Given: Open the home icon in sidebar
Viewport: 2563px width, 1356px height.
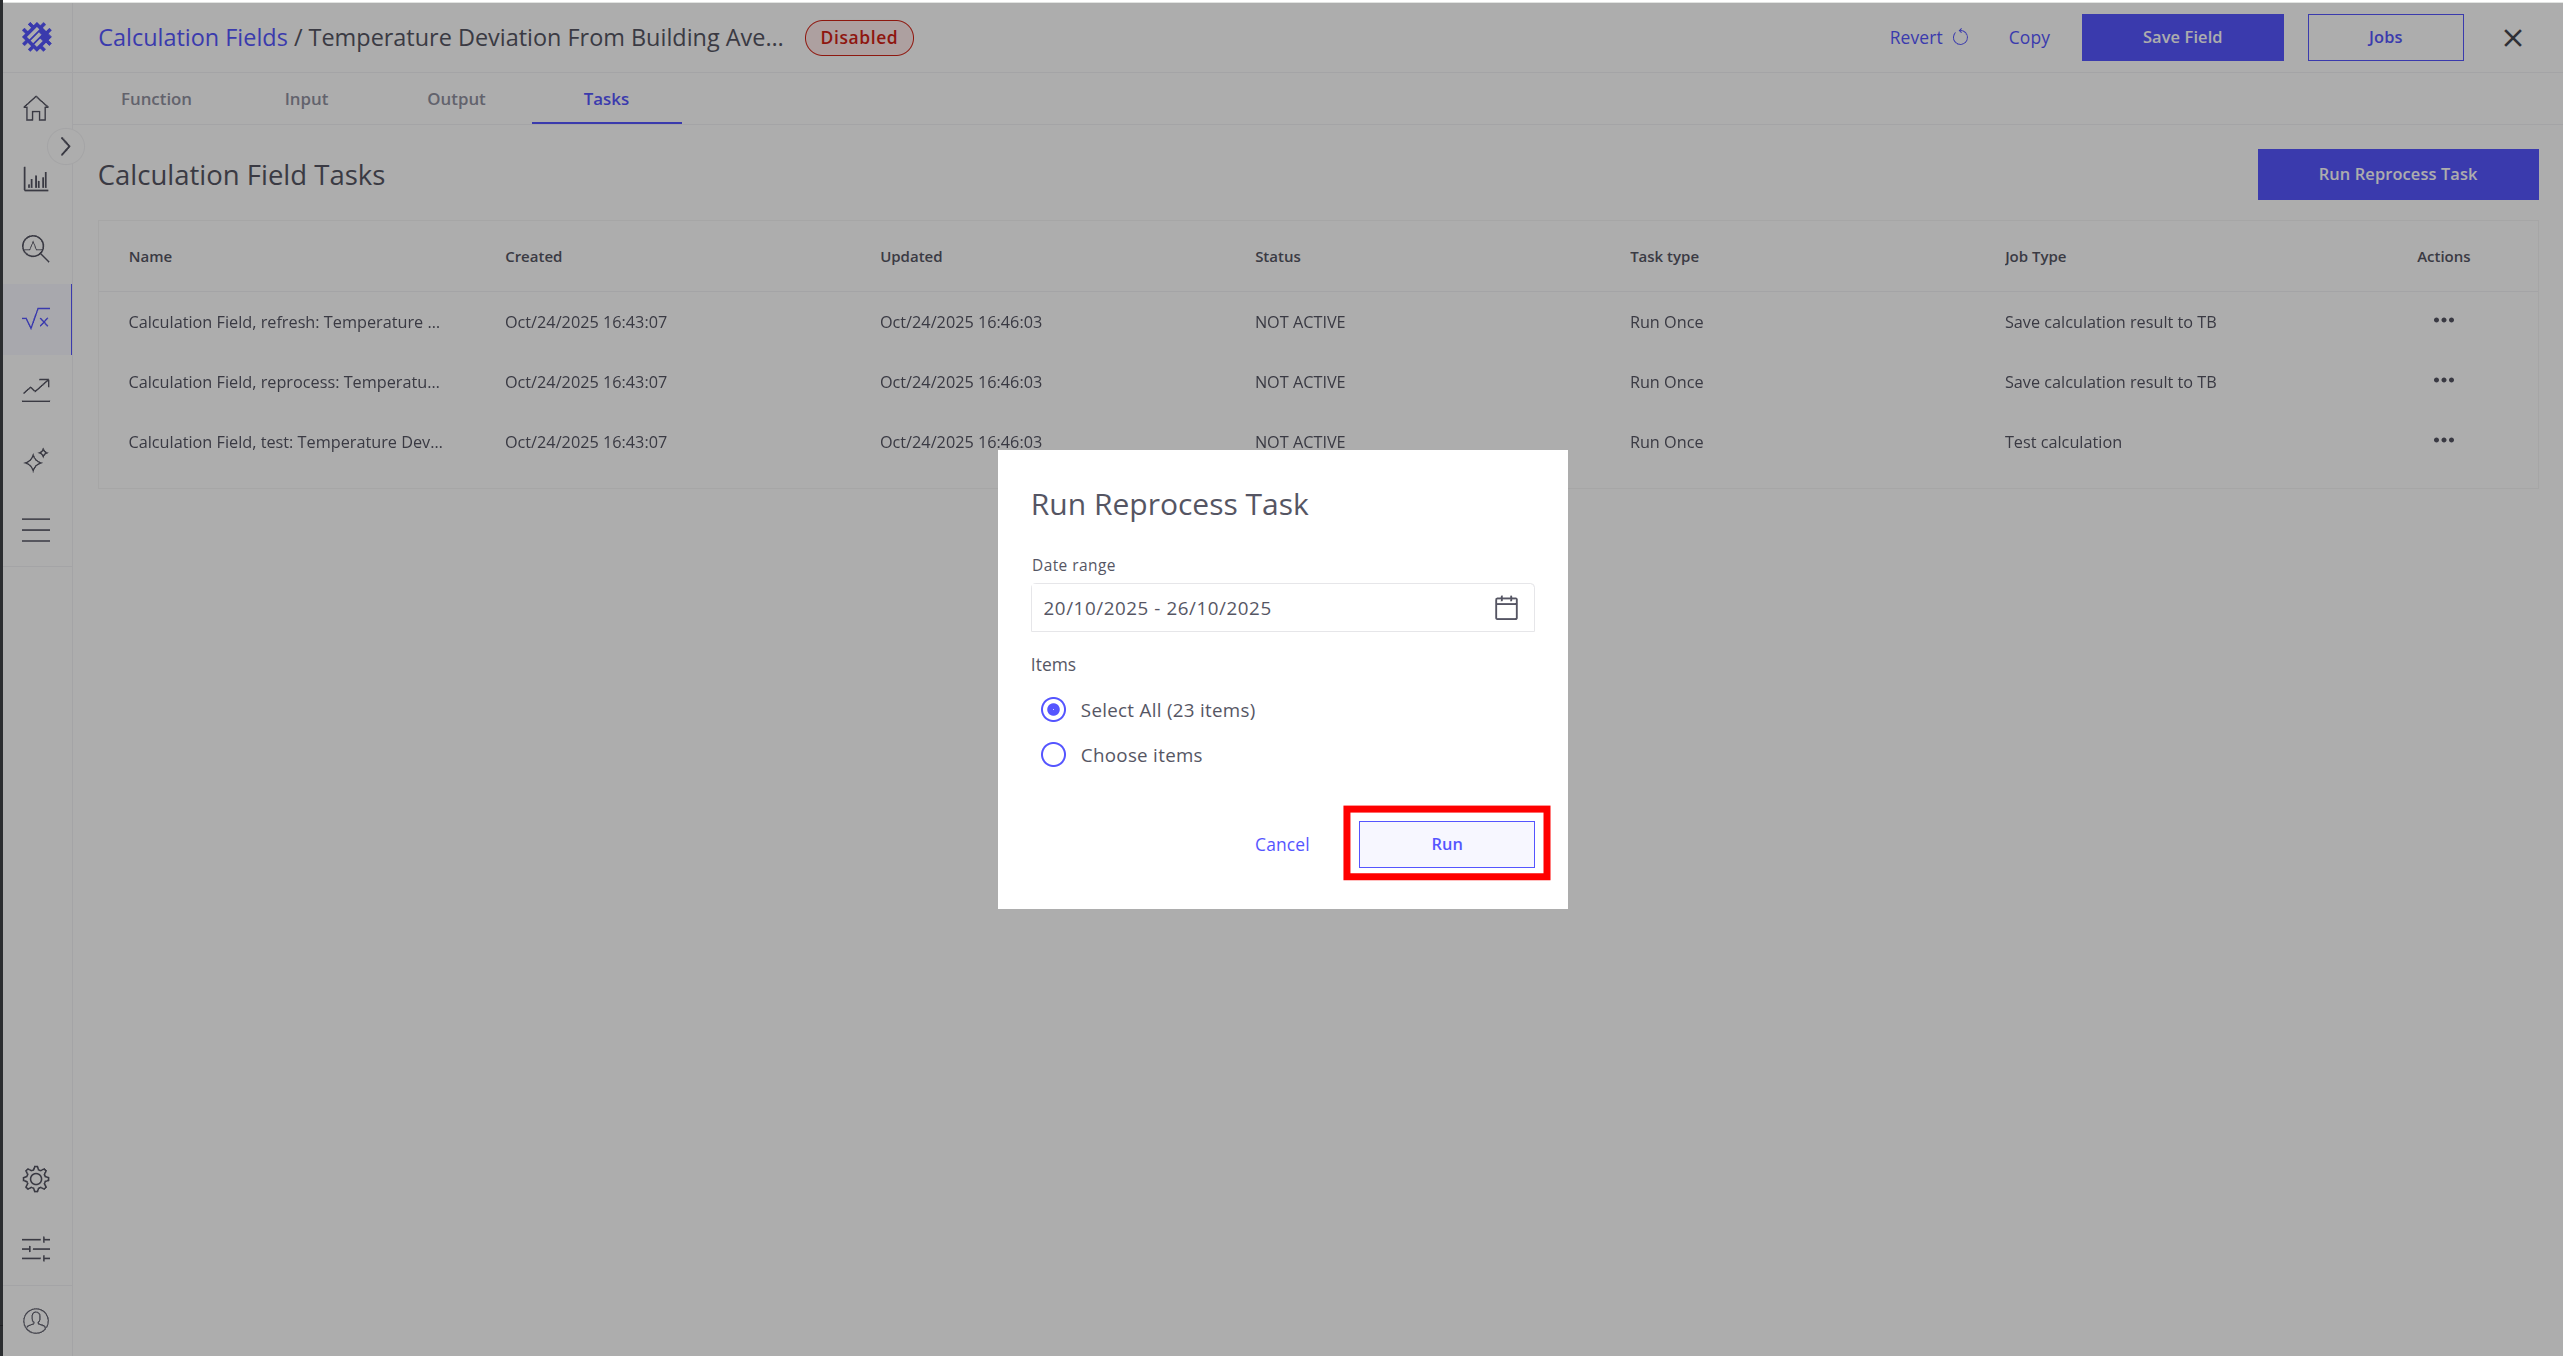Looking at the screenshot, I should (x=36, y=108).
